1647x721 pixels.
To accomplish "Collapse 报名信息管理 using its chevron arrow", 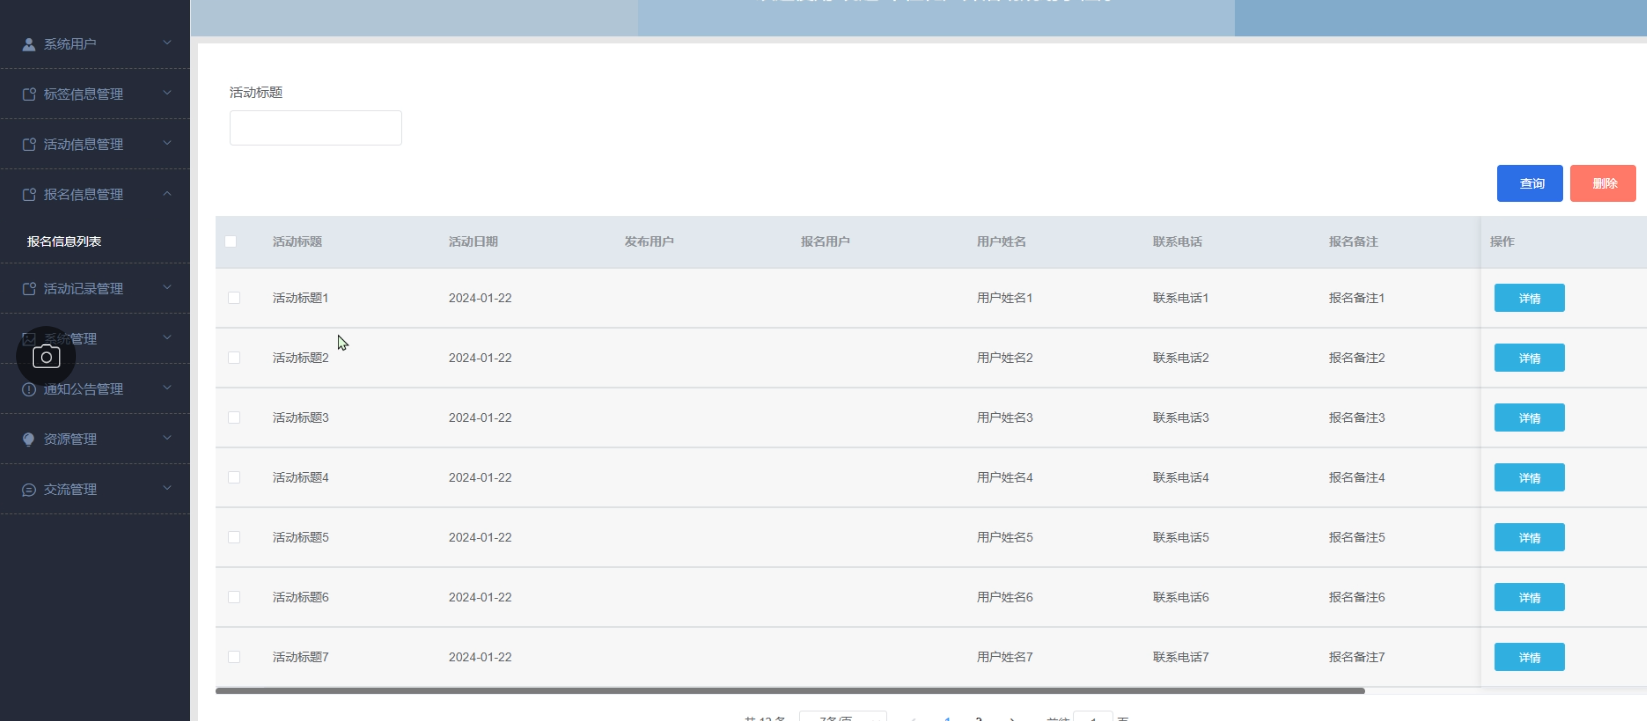I will click(x=167, y=193).
